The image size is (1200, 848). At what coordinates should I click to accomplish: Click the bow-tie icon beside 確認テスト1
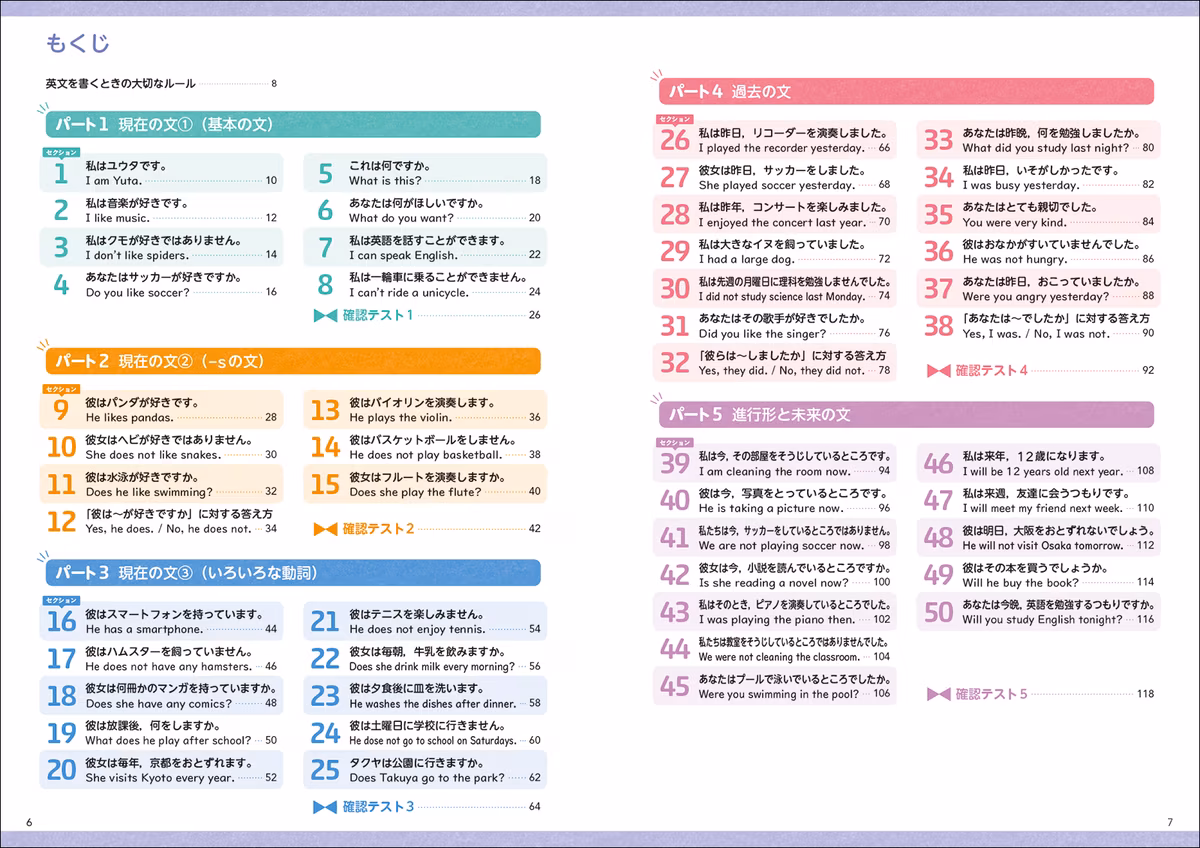(x=325, y=316)
